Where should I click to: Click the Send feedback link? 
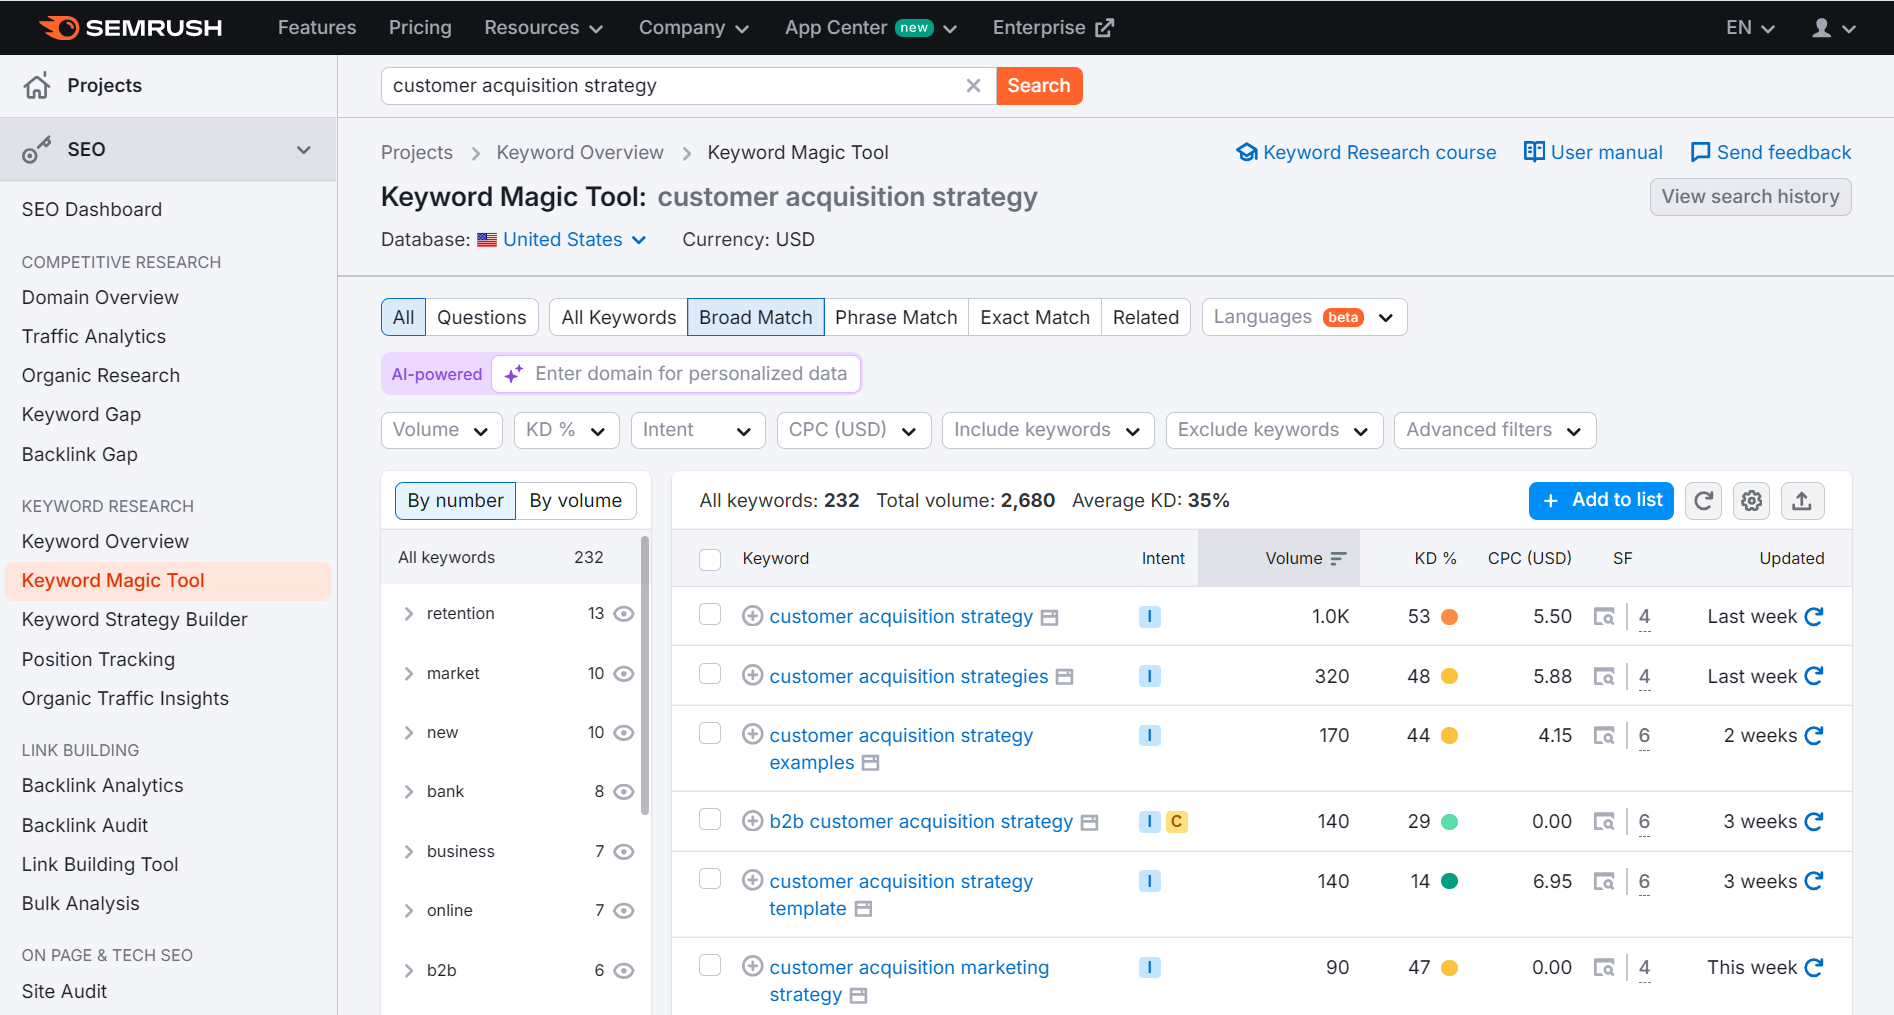coord(1771,152)
